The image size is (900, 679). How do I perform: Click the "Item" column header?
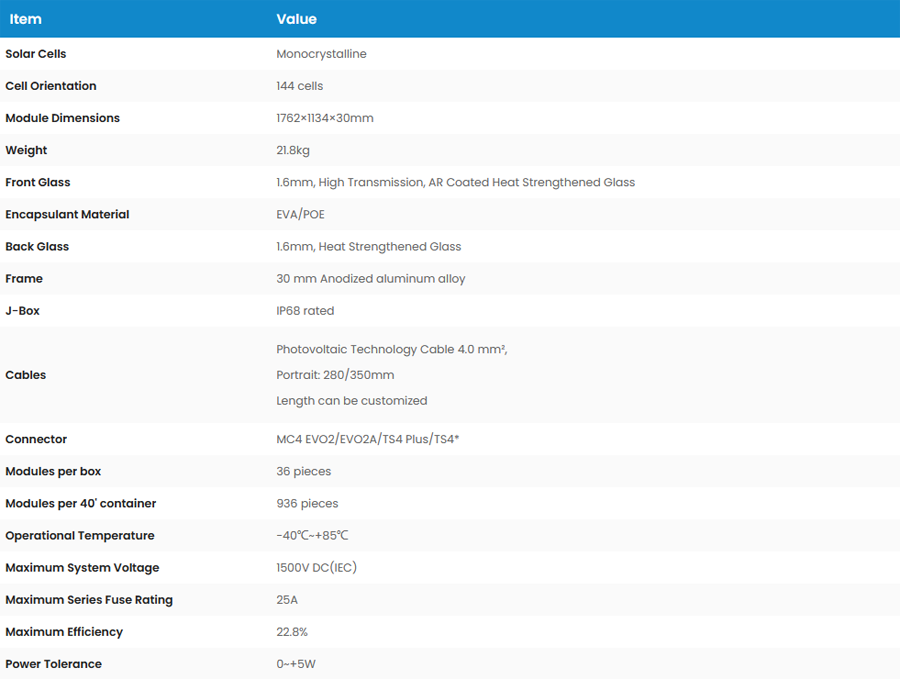click(26, 19)
